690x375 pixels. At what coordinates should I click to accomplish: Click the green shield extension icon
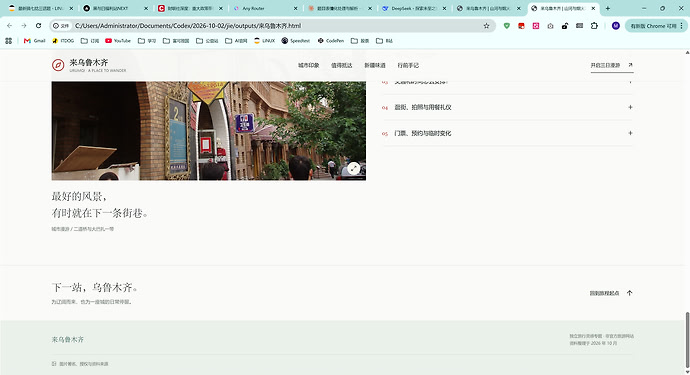point(507,26)
